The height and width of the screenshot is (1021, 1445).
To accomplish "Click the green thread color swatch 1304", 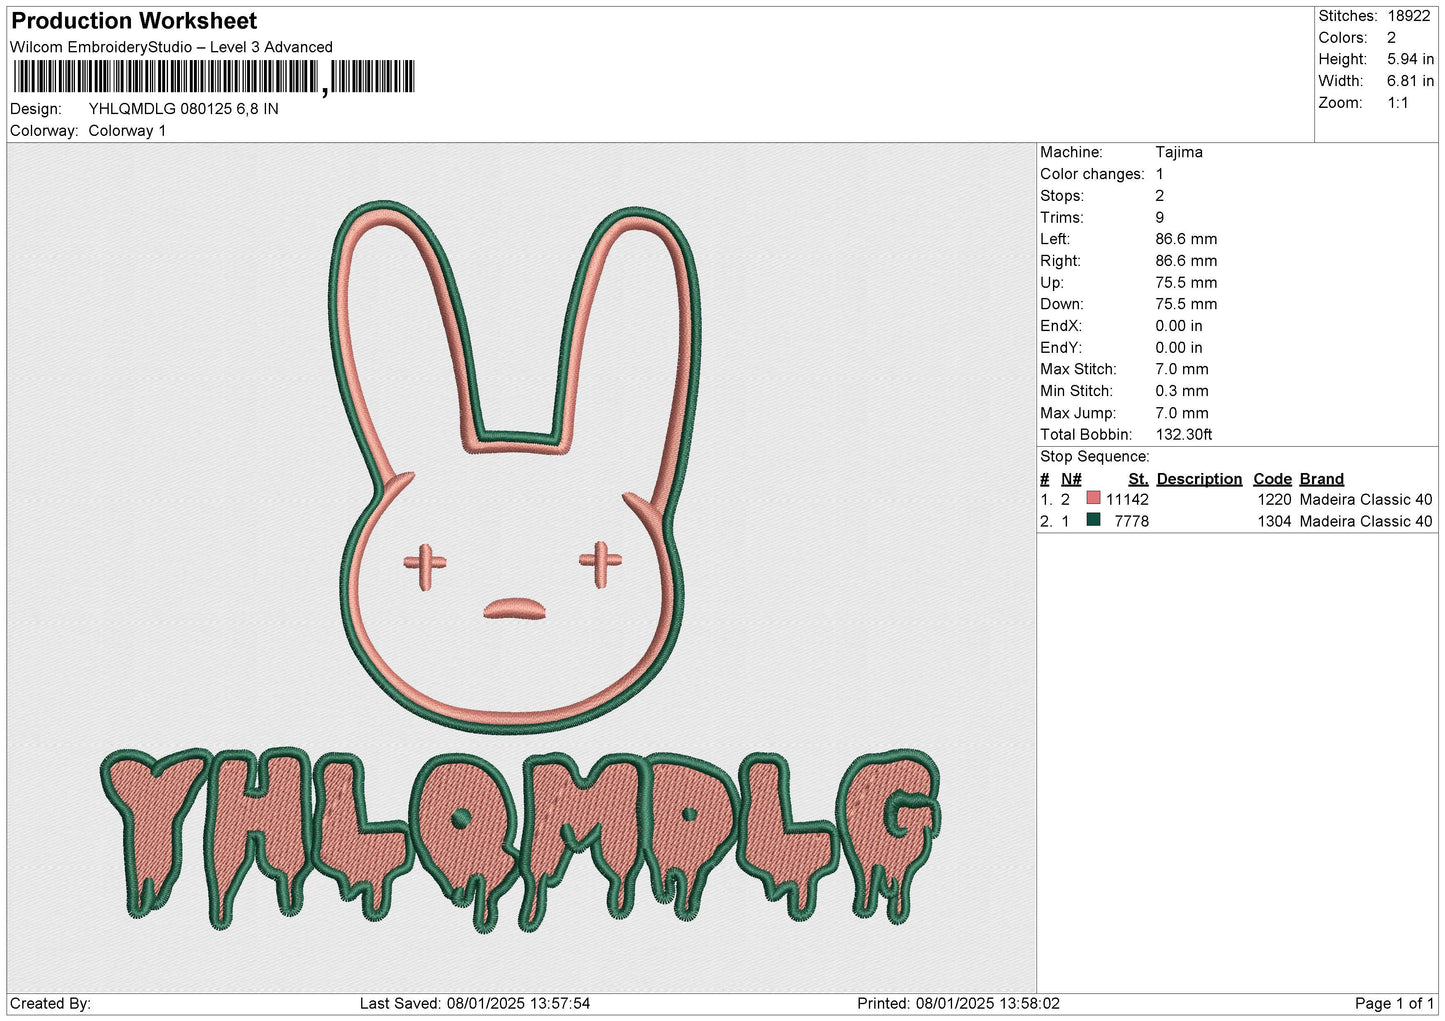I will click(x=1093, y=520).
